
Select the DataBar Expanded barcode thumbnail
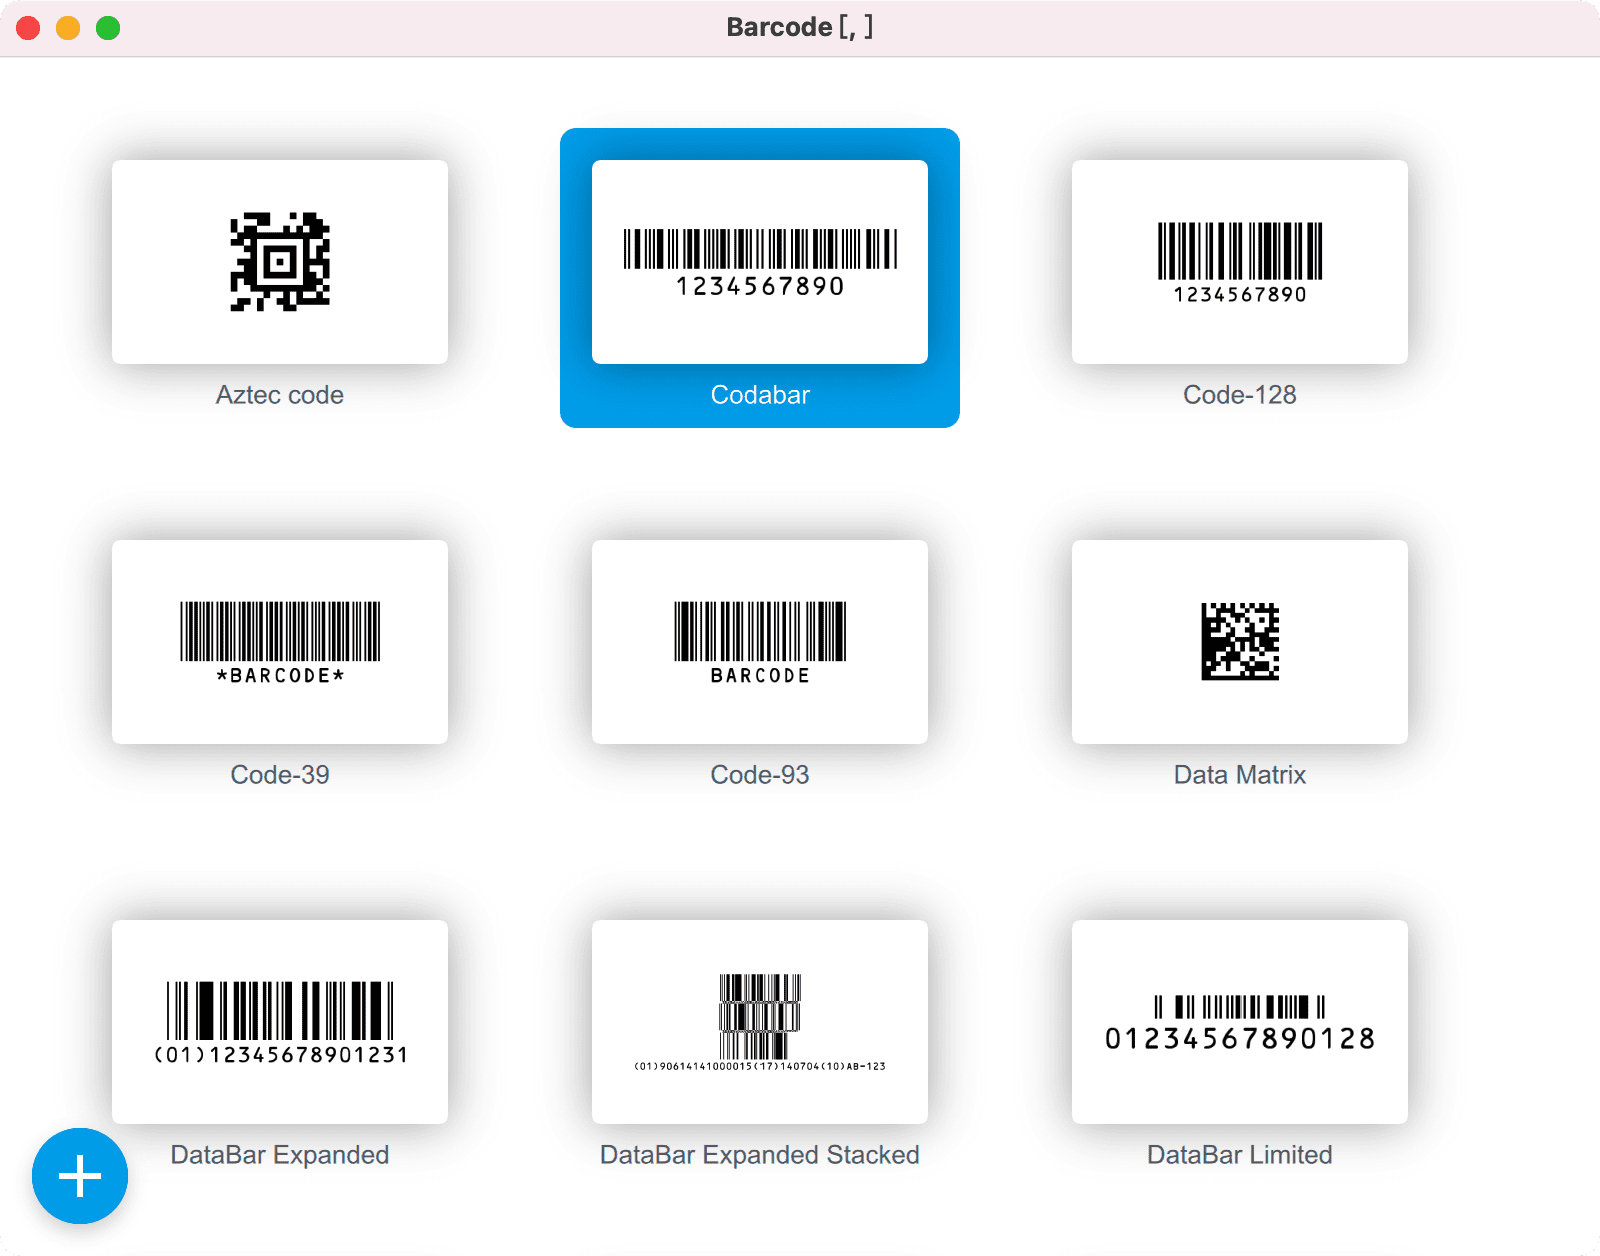point(280,1022)
